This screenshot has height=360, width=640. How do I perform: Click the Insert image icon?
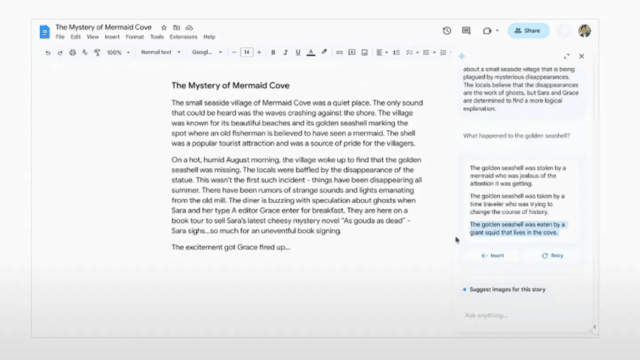[x=364, y=52]
